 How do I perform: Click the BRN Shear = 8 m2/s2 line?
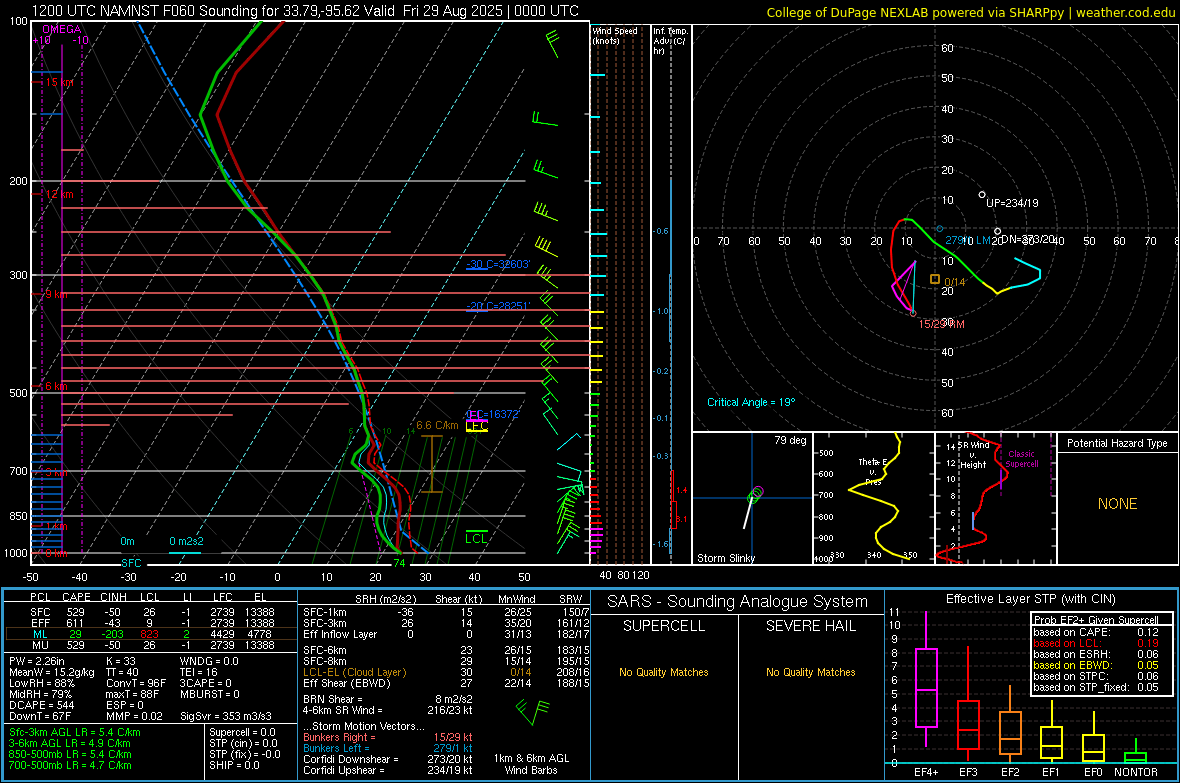coord(388,699)
